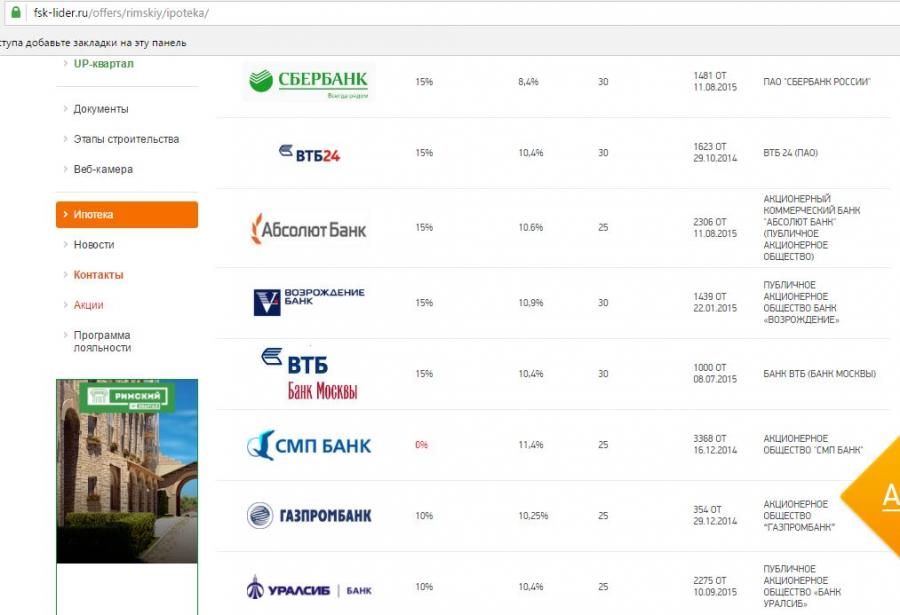
Task: Select the Абсолют Банк logo
Action: point(309,228)
